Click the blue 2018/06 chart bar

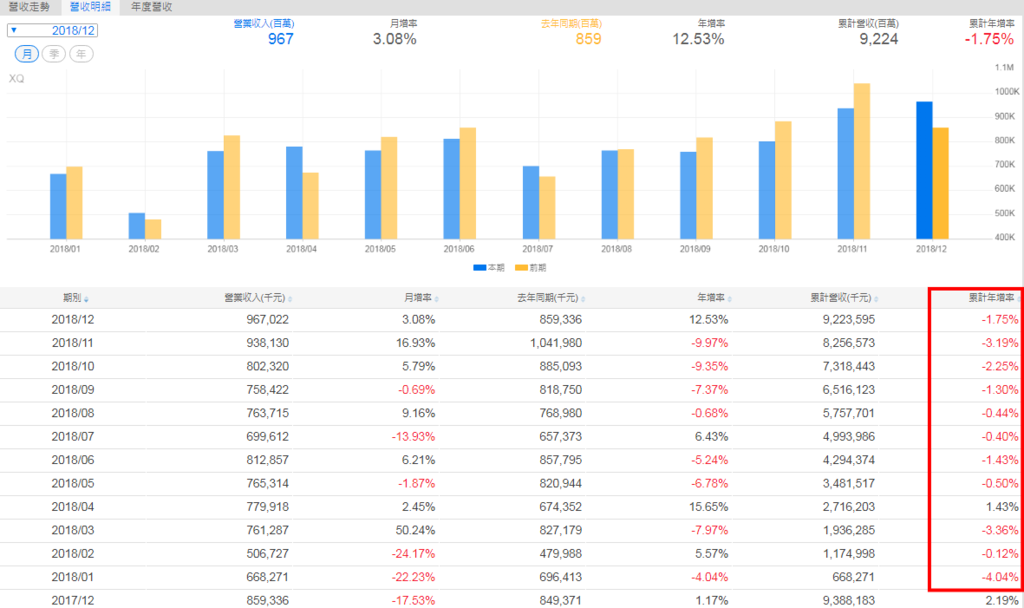[x=451, y=189]
